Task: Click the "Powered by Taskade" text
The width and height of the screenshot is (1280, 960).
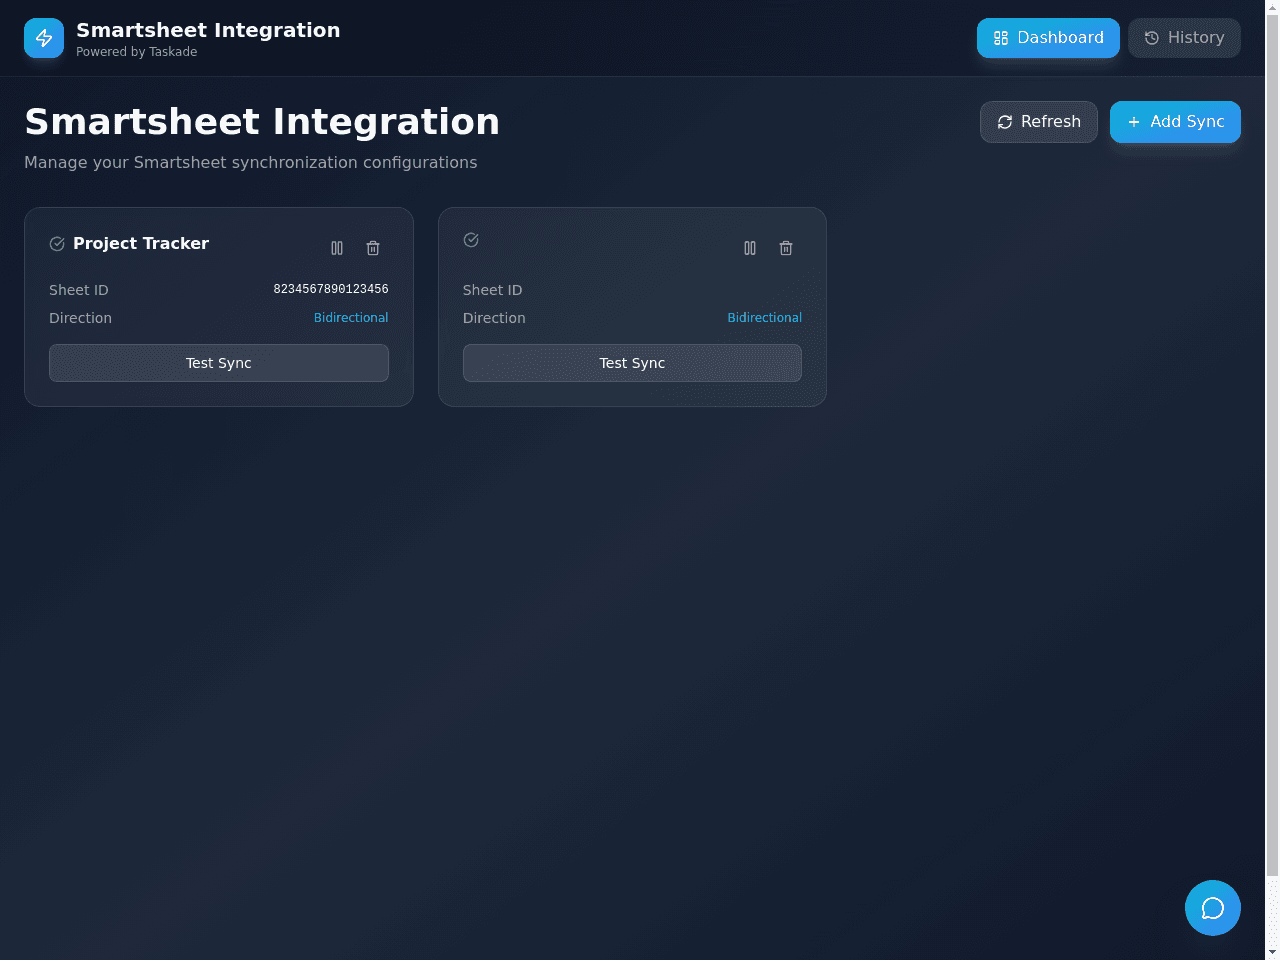Action: 137,52
